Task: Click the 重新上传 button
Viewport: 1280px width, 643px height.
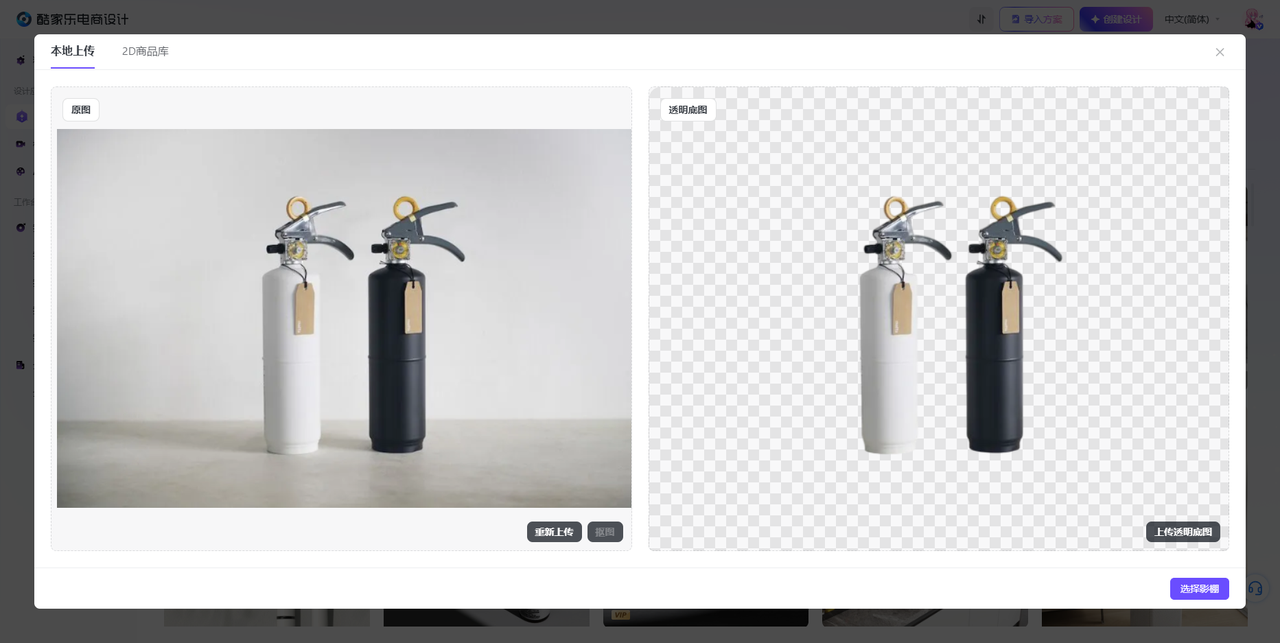Action: (554, 532)
